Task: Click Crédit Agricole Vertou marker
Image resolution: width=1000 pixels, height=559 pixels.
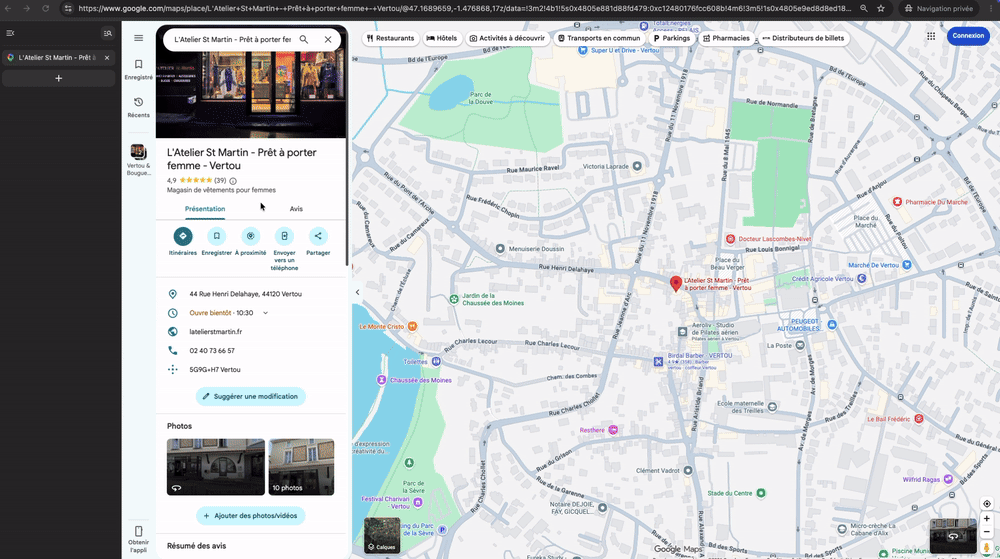Action: coord(862,279)
